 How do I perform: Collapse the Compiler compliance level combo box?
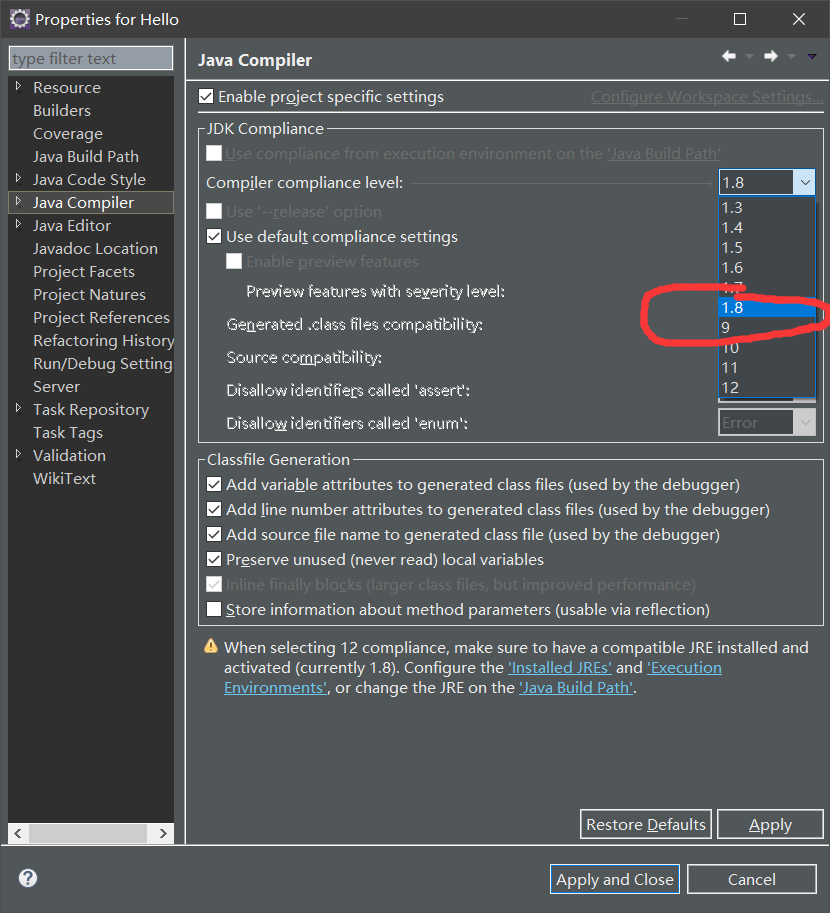click(x=805, y=182)
